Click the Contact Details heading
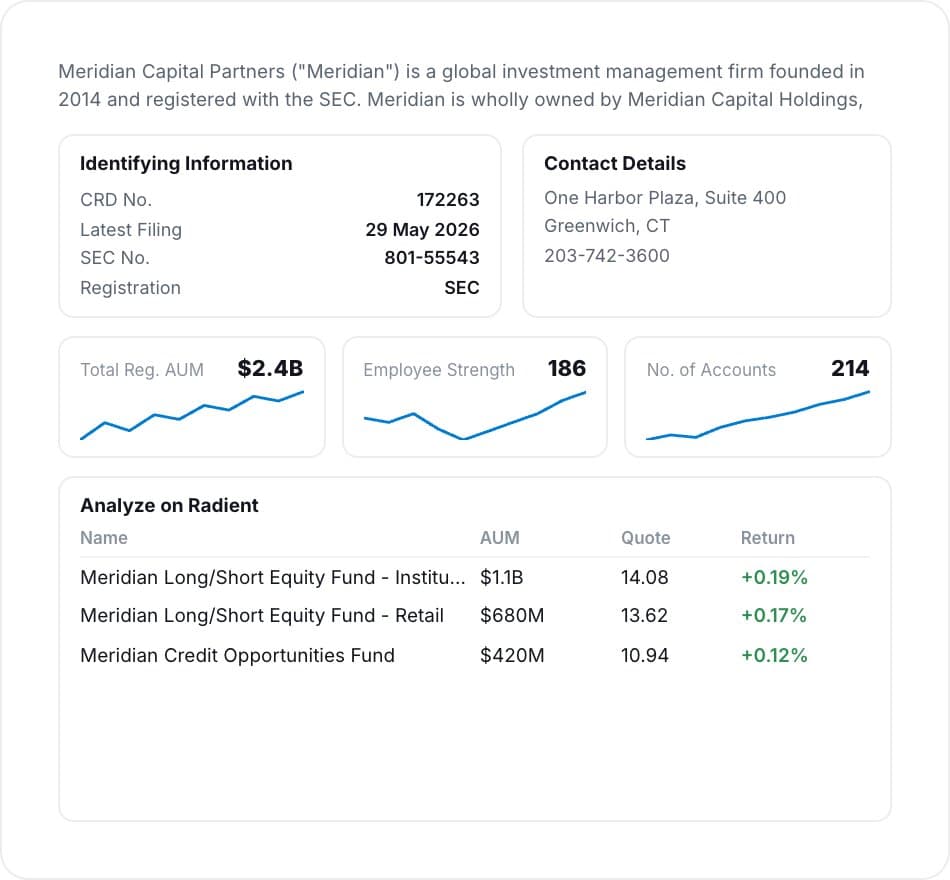This screenshot has width=950, height=880. [x=615, y=164]
